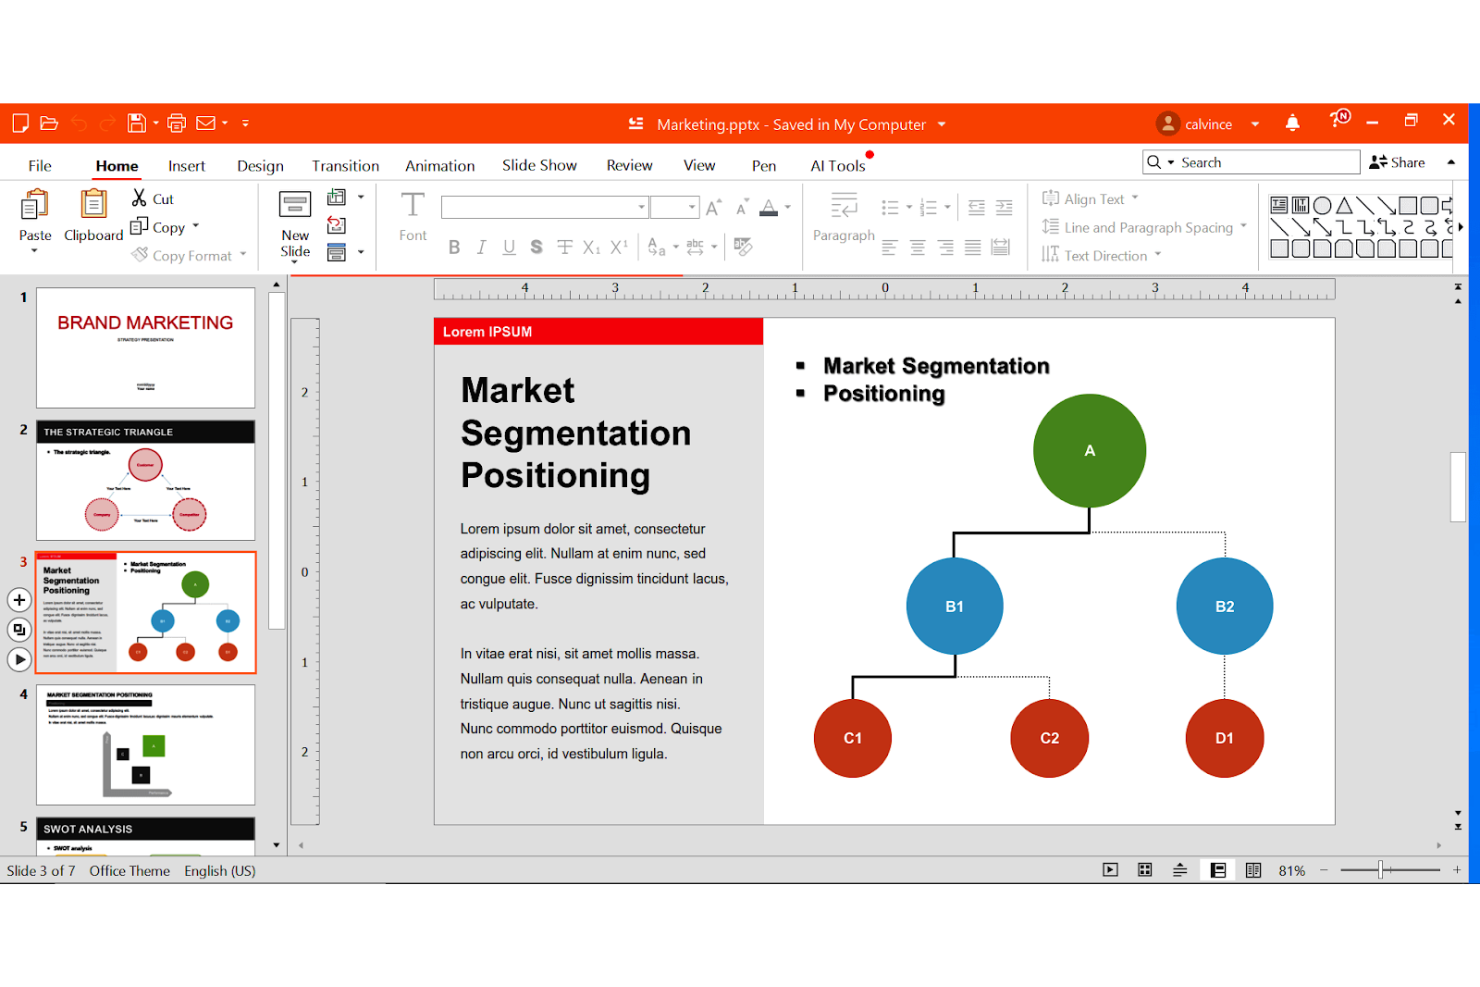
Task: Start slideshow from the status bar
Action: (1110, 869)
